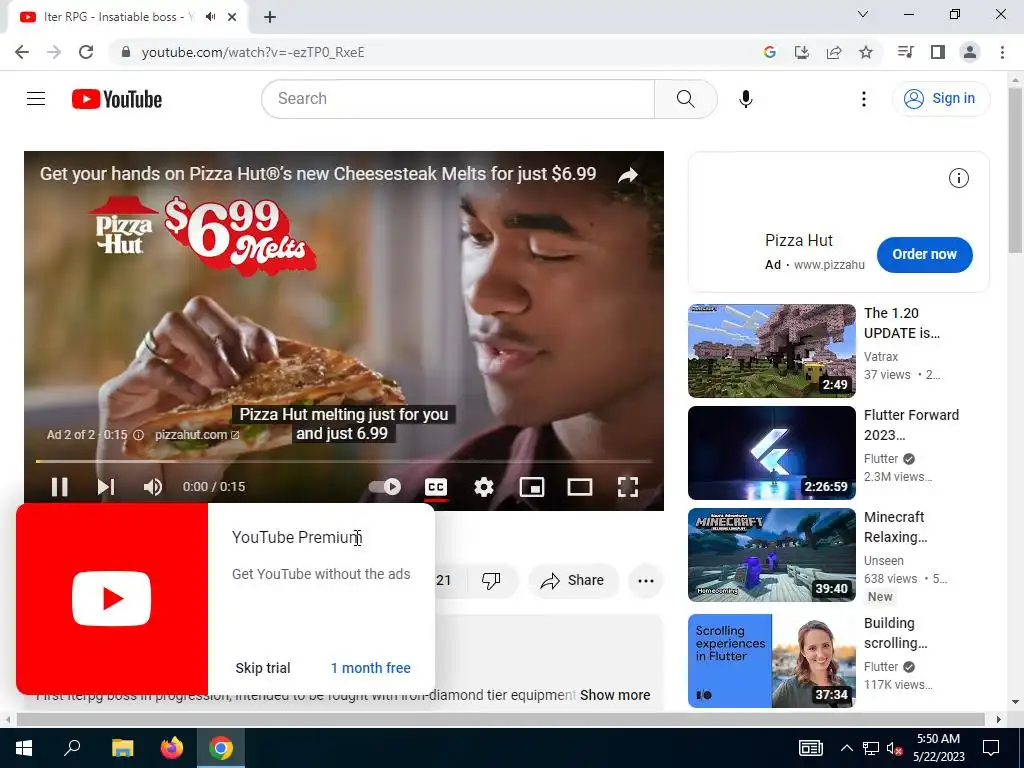Screen dimensions: 1024x768
Task: Mute the tab via speaker icon
Action: click(x=210, y=17)
